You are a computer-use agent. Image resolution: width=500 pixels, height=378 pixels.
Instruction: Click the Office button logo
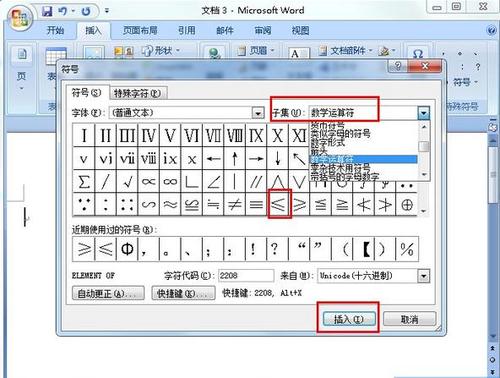[19, 18]
